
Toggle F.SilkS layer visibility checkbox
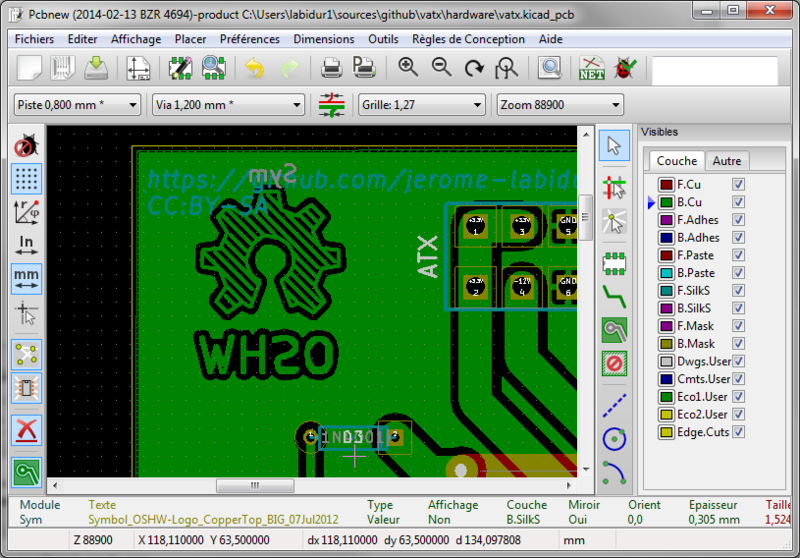(x=738, y=290)
